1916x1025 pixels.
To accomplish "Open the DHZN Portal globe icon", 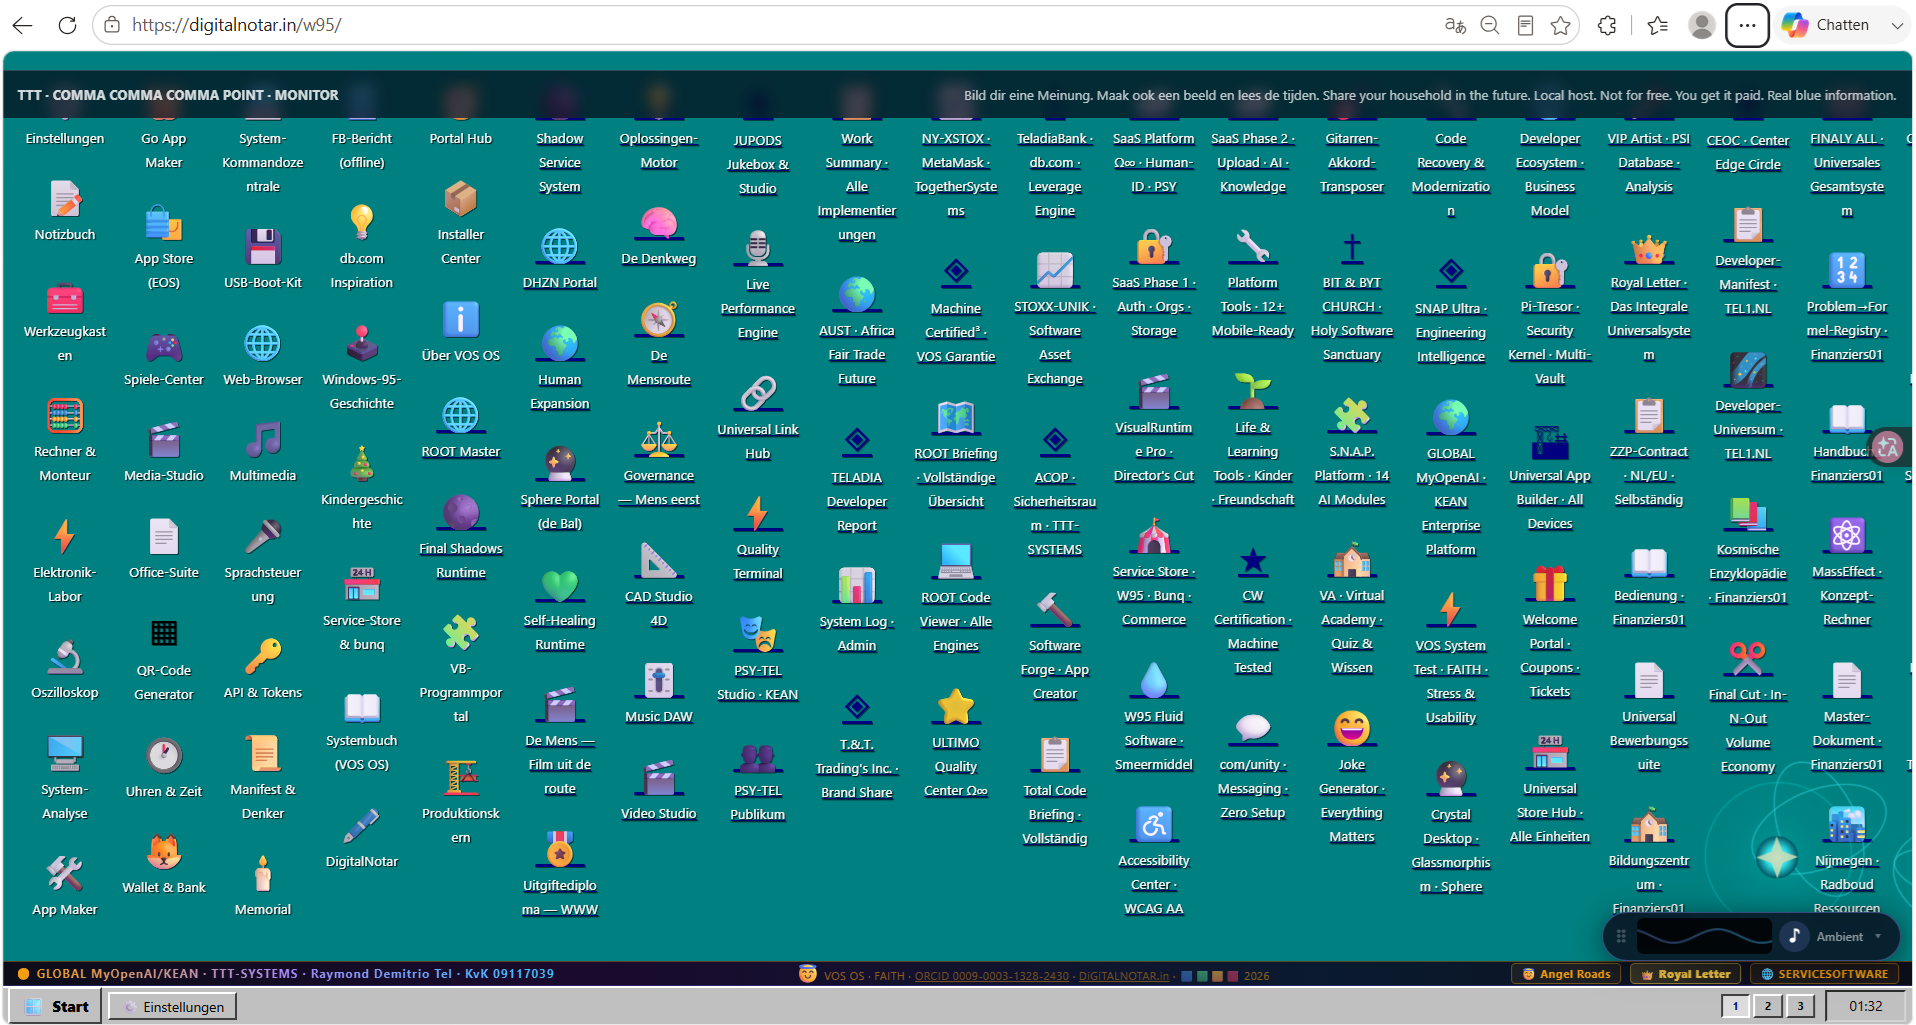I will 560,247.
